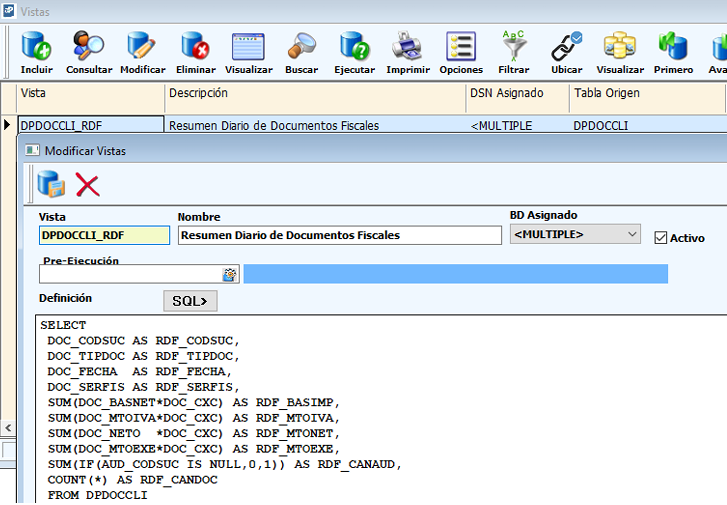The height and width of the screenshot is (505, 727).
Task: Cancel editing with the red X icon
Action: click(x=88, y=185)
